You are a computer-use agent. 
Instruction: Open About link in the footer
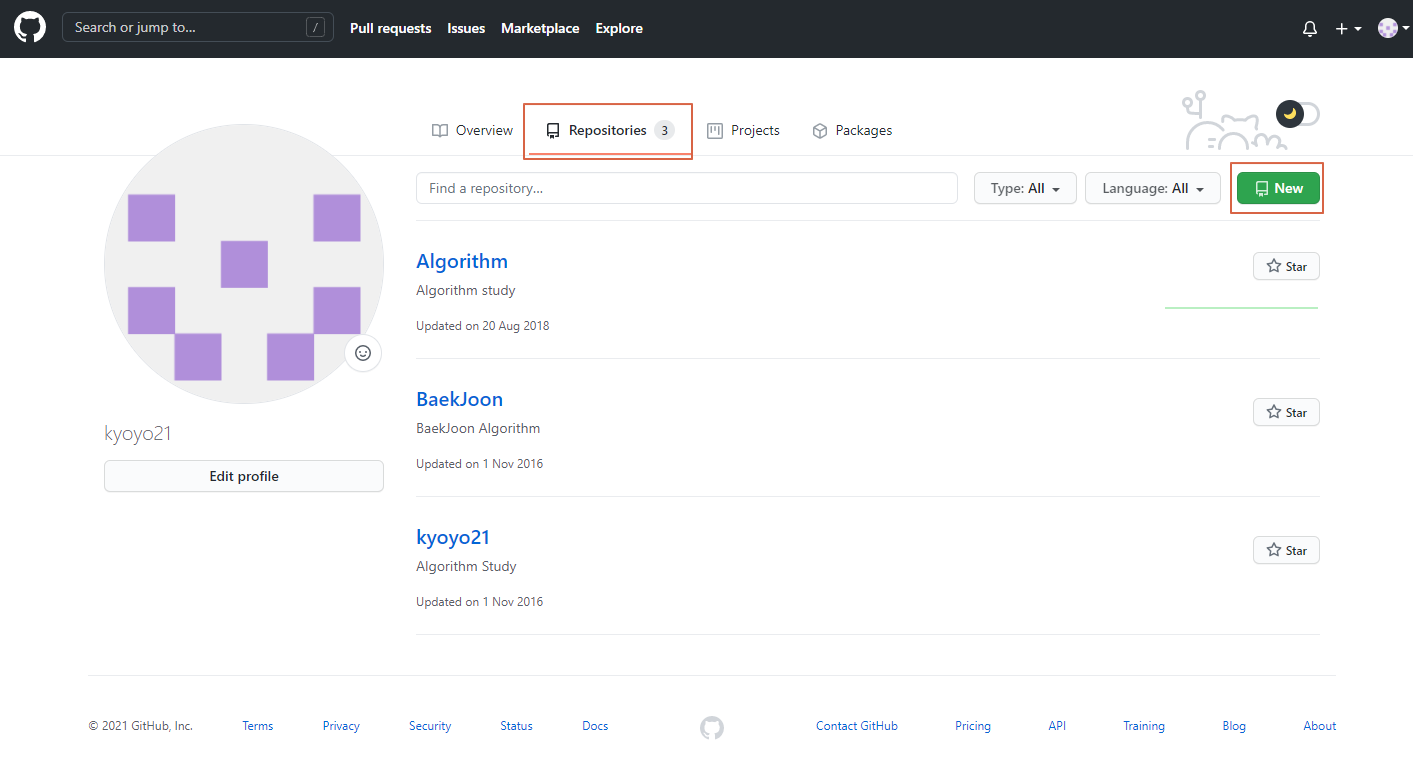point(1319,726)
